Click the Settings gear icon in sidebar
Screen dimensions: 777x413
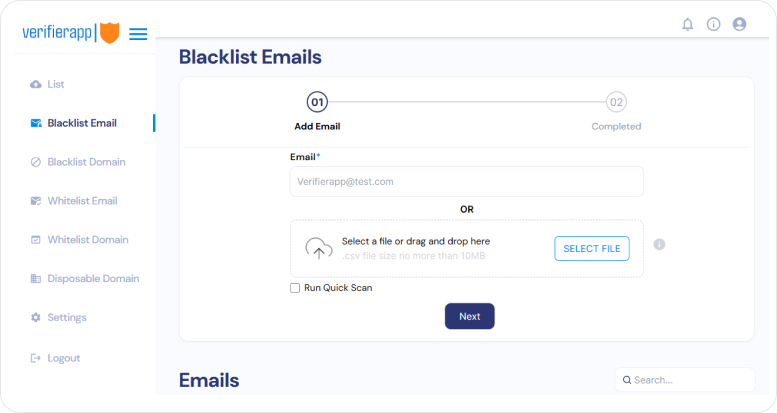click(x=36, y=317)
